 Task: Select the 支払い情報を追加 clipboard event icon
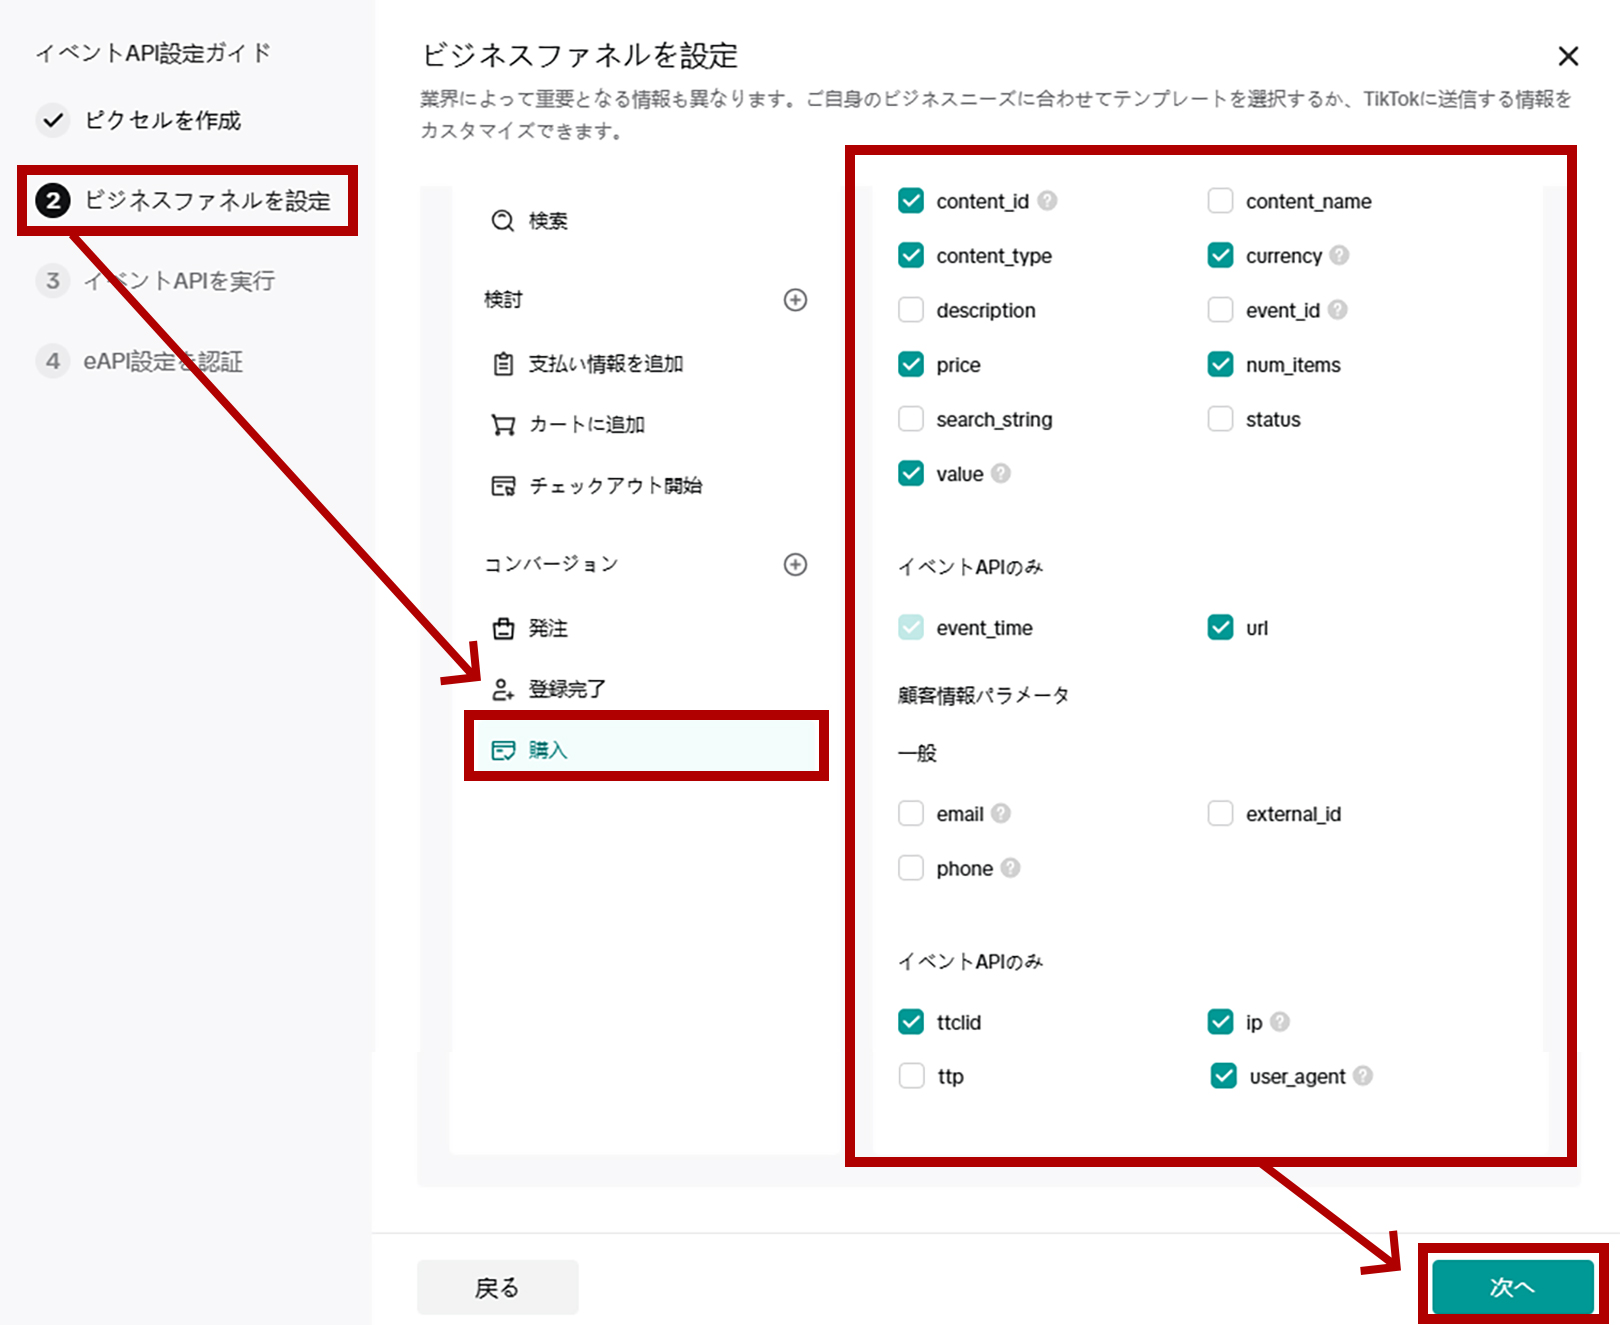504,364
